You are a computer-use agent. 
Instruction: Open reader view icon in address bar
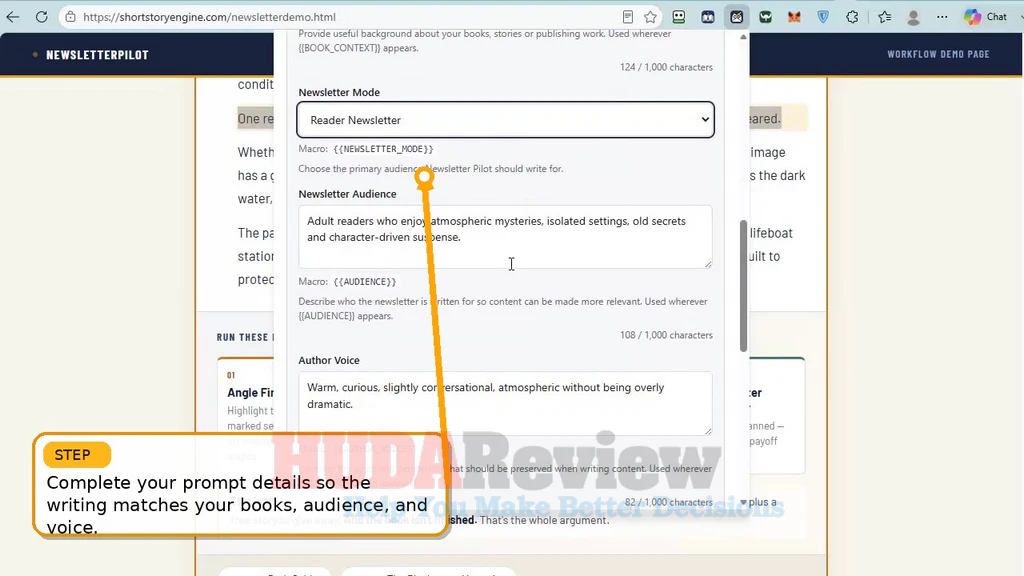pyautogui.click(x=628, y=17)
